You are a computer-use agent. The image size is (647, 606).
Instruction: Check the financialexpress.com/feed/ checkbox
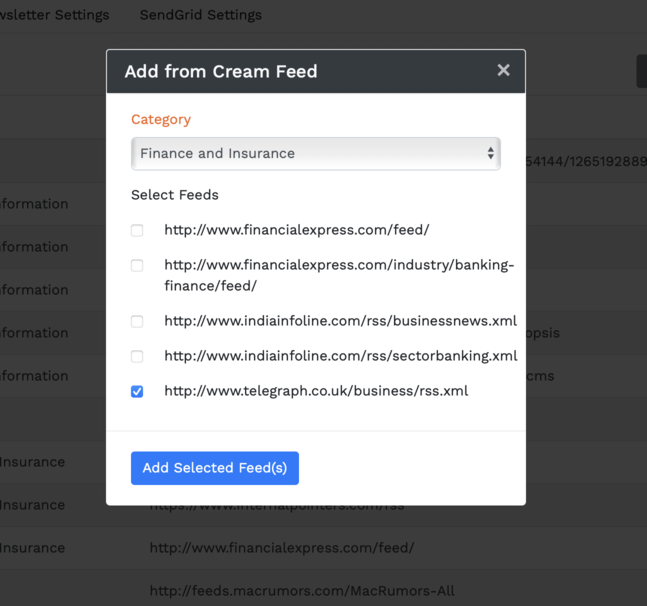[x=137, y=231]
